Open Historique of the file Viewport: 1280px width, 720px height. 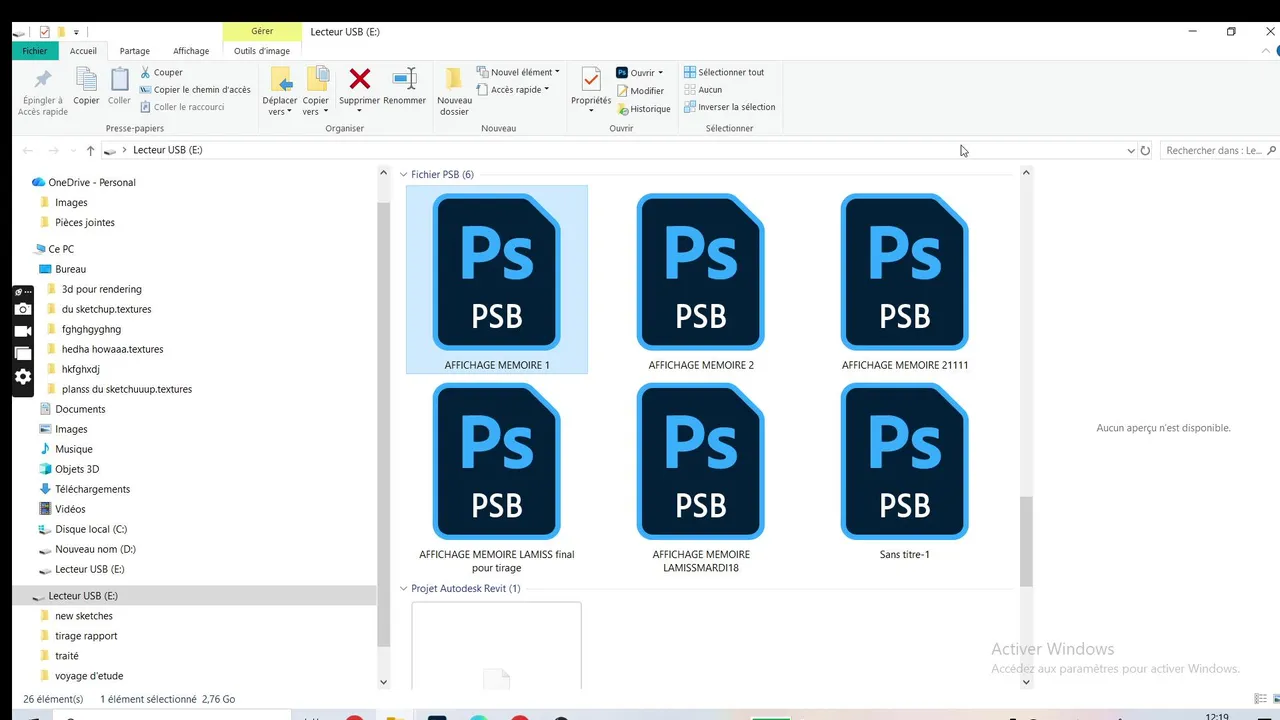[x=643, y=109]
